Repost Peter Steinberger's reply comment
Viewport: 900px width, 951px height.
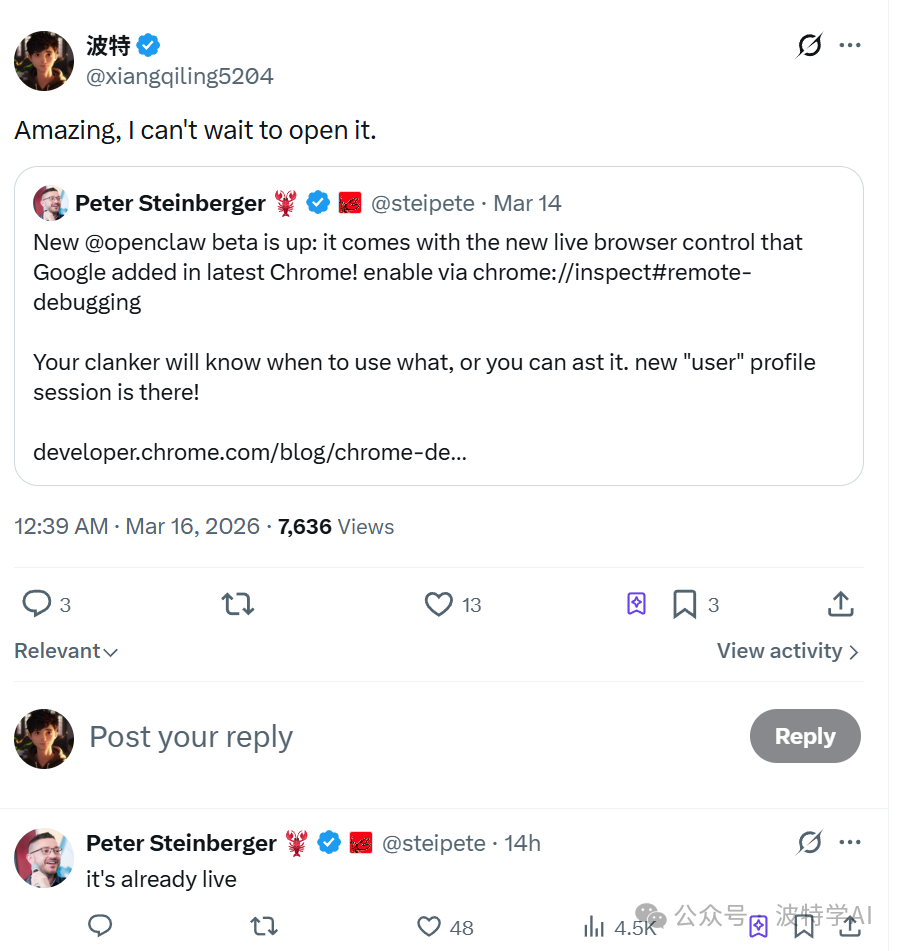(x=264, y=927)
